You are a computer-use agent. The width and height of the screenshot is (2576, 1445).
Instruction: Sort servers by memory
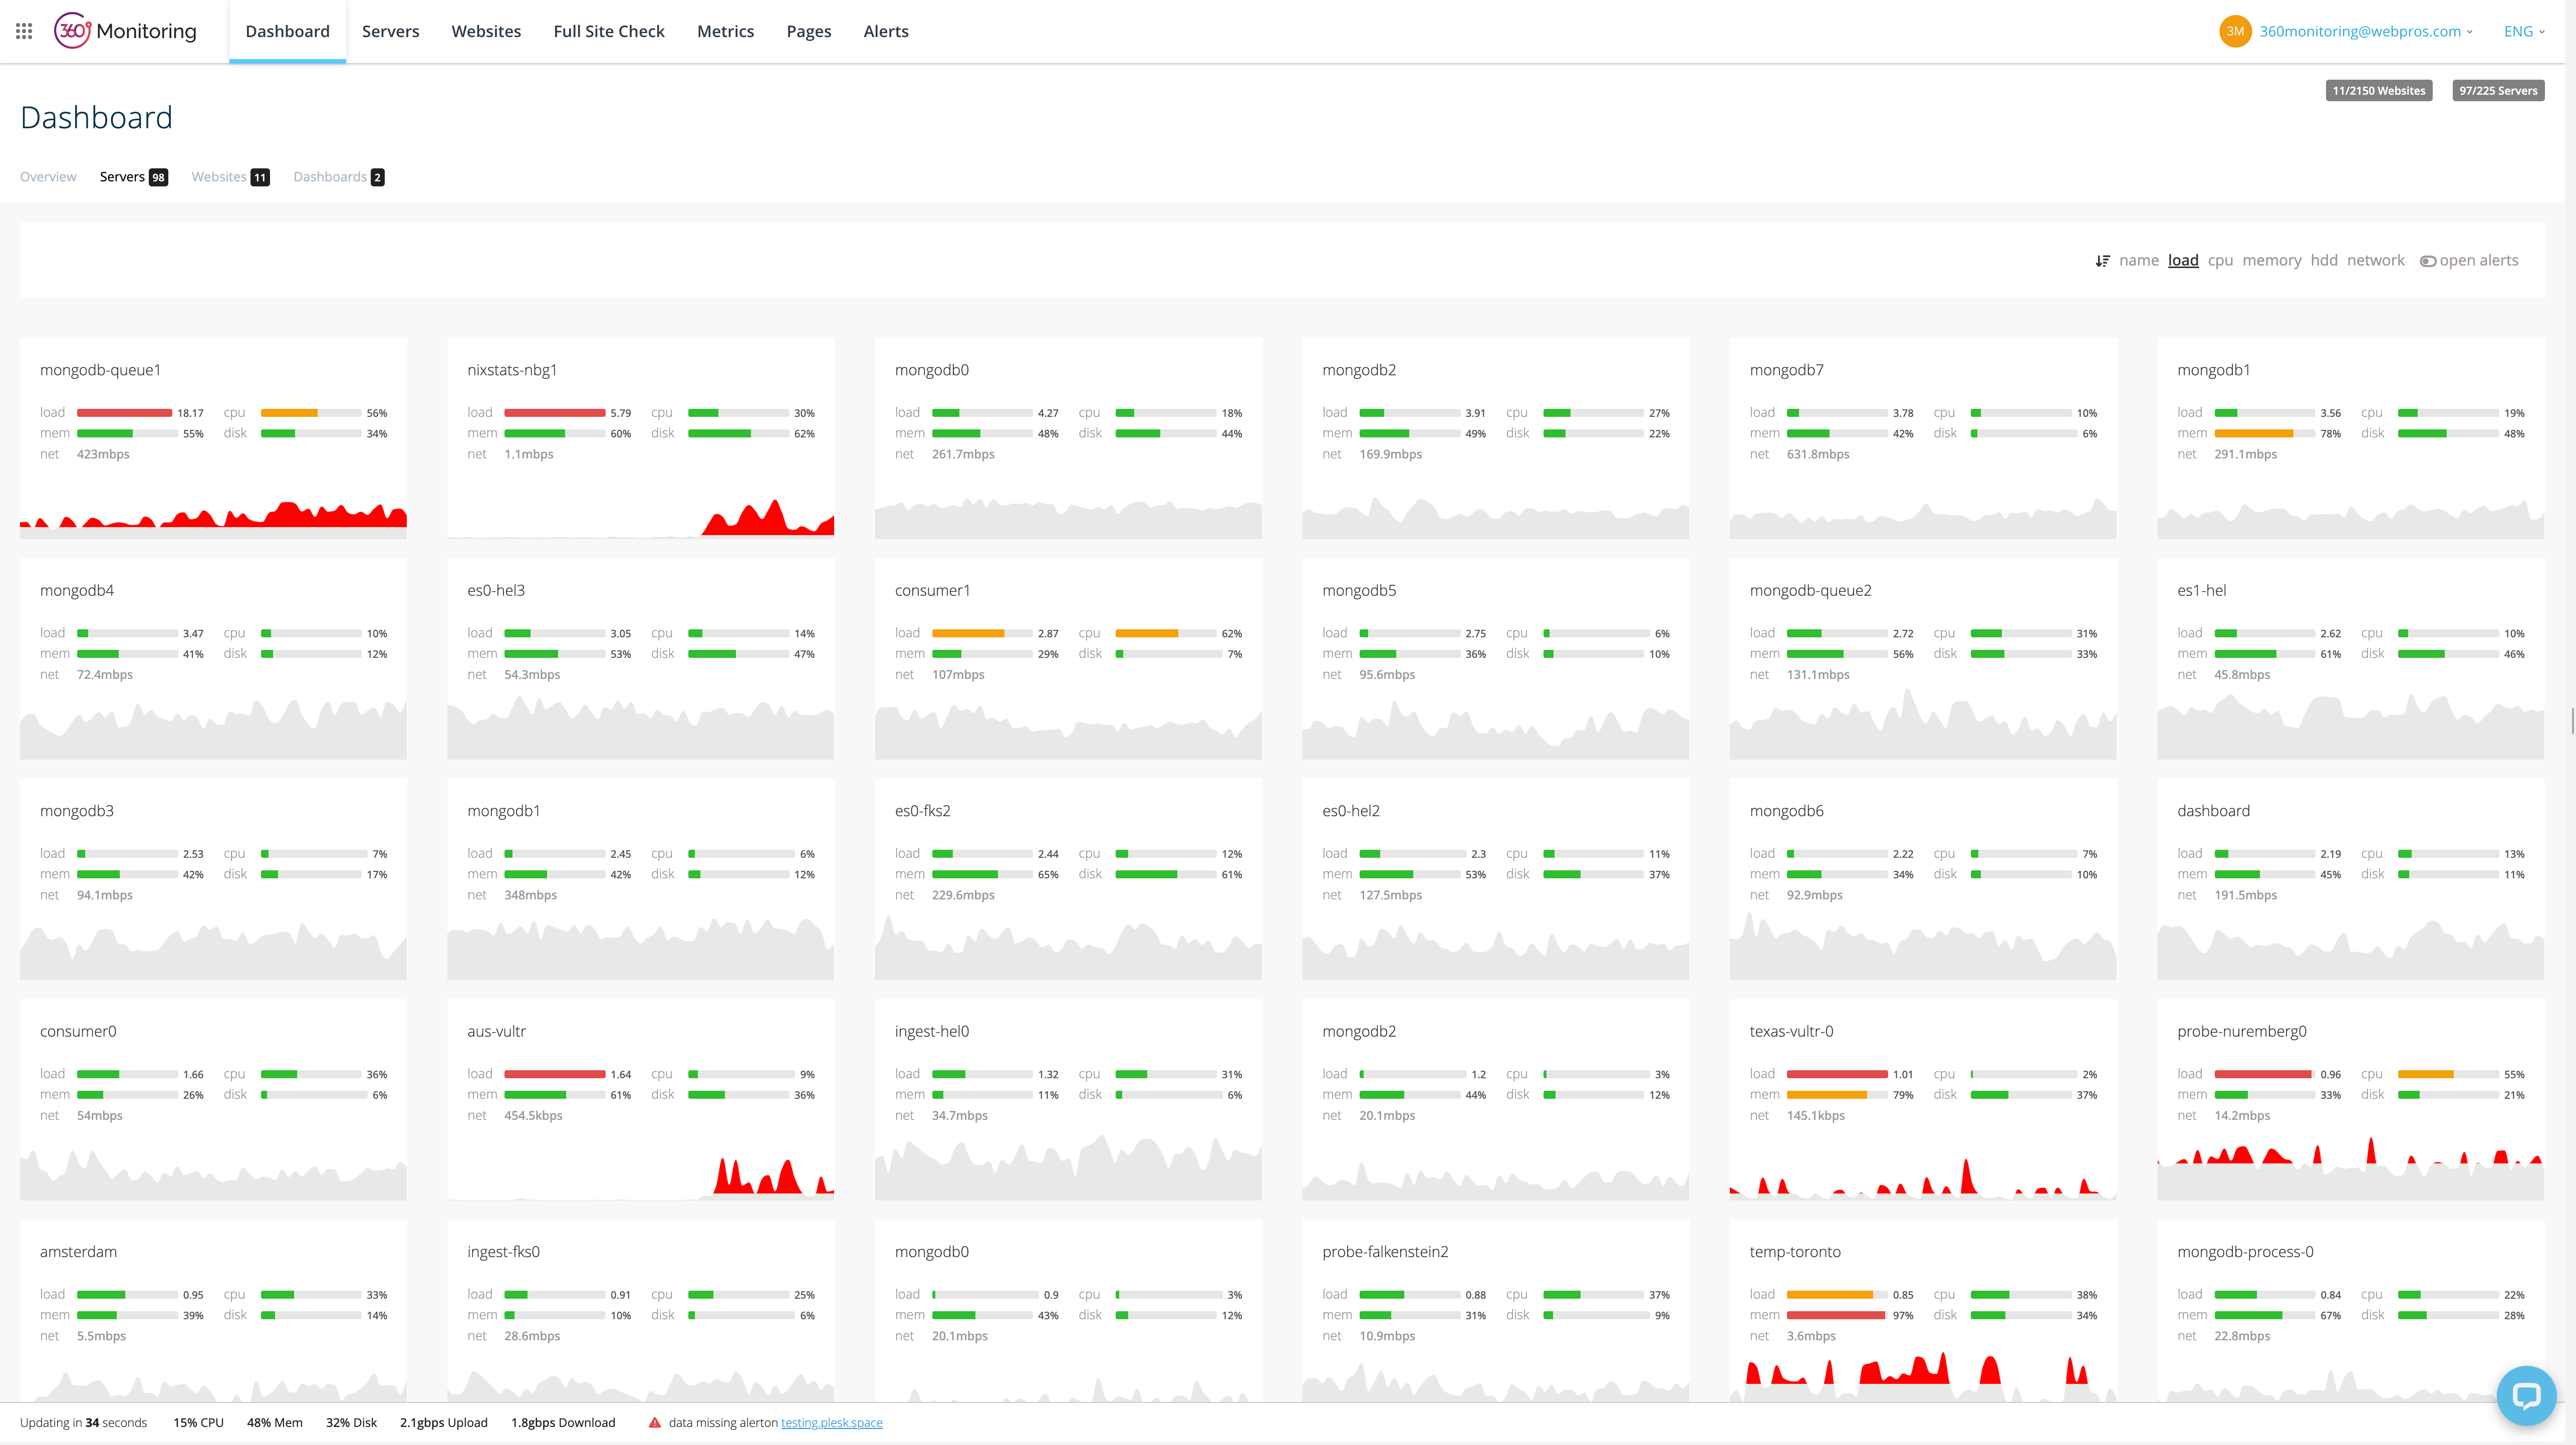point(2272,260)
